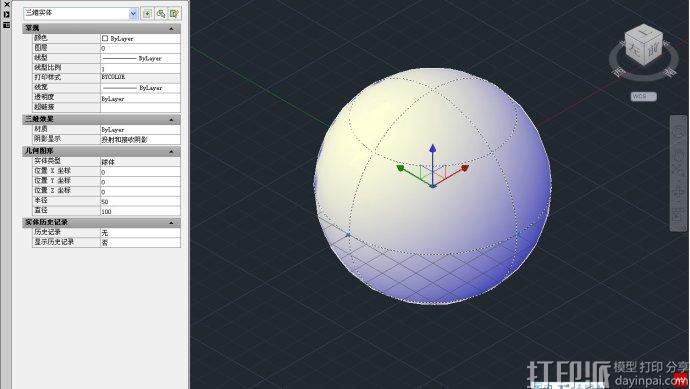This screenshot has width=690, height=389.
Task: Collapse the 三维效果 section
Action: click(171, 120)
